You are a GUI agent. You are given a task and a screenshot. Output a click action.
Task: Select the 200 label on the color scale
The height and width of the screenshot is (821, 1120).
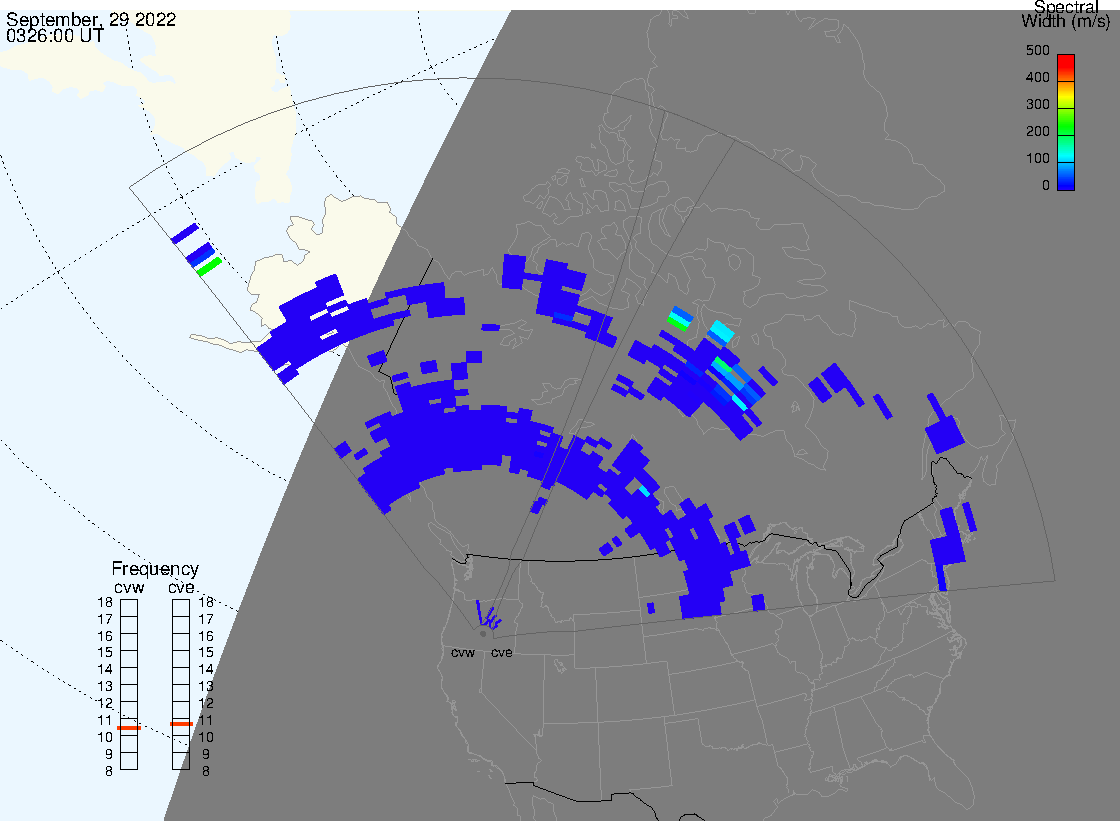pyautogui.click(x=1038, y=131)
